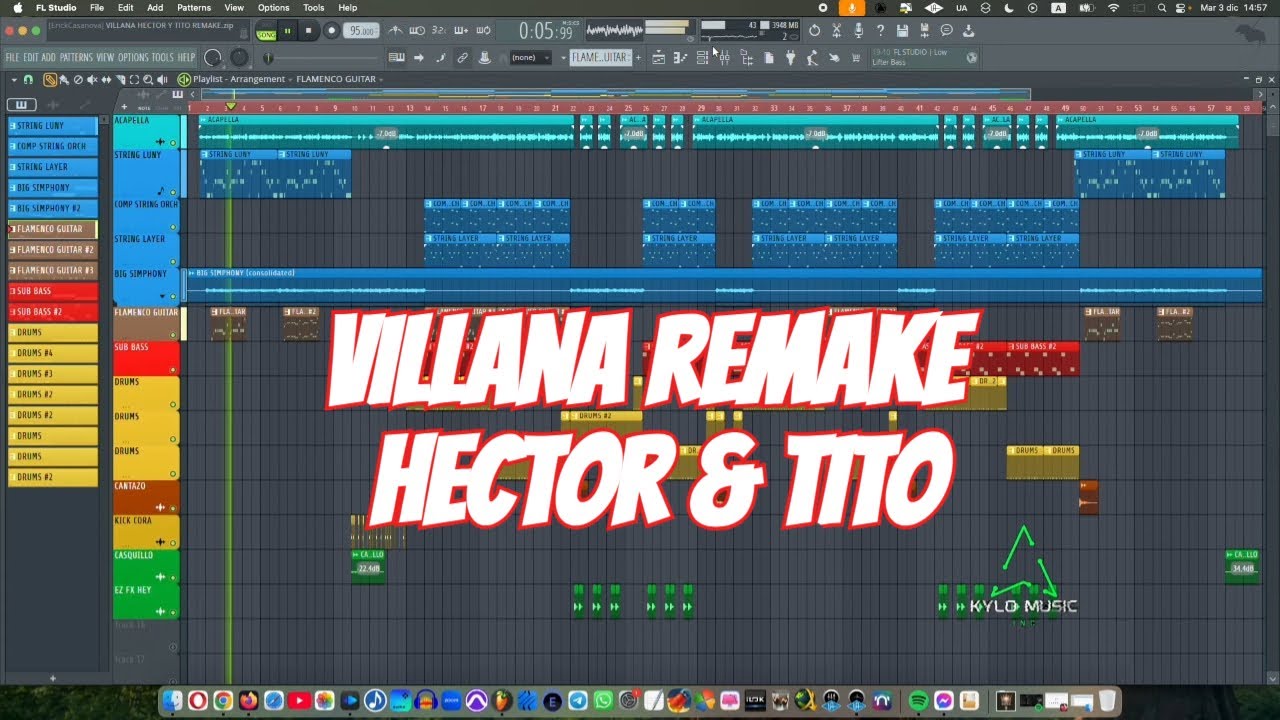Screen dimensions: 1280x720
Task: Open the Playlist view button
Action: 658,57
